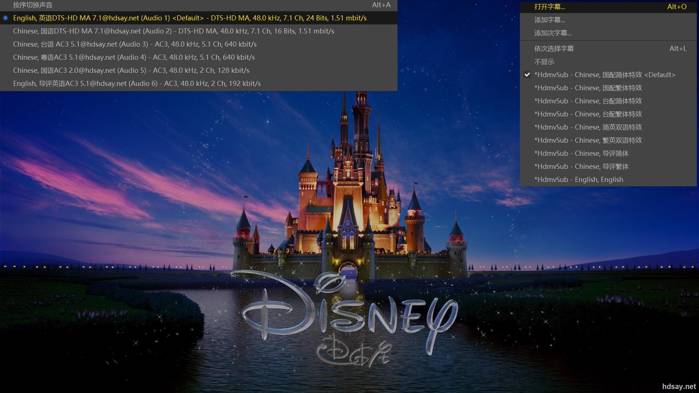Choose 不显示 to hide subtitles
699x393 pixels.
coord(608,61)
